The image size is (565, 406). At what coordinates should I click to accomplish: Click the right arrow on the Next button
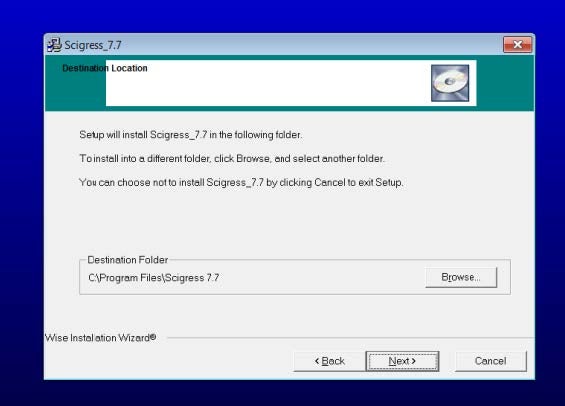[414, 361]
